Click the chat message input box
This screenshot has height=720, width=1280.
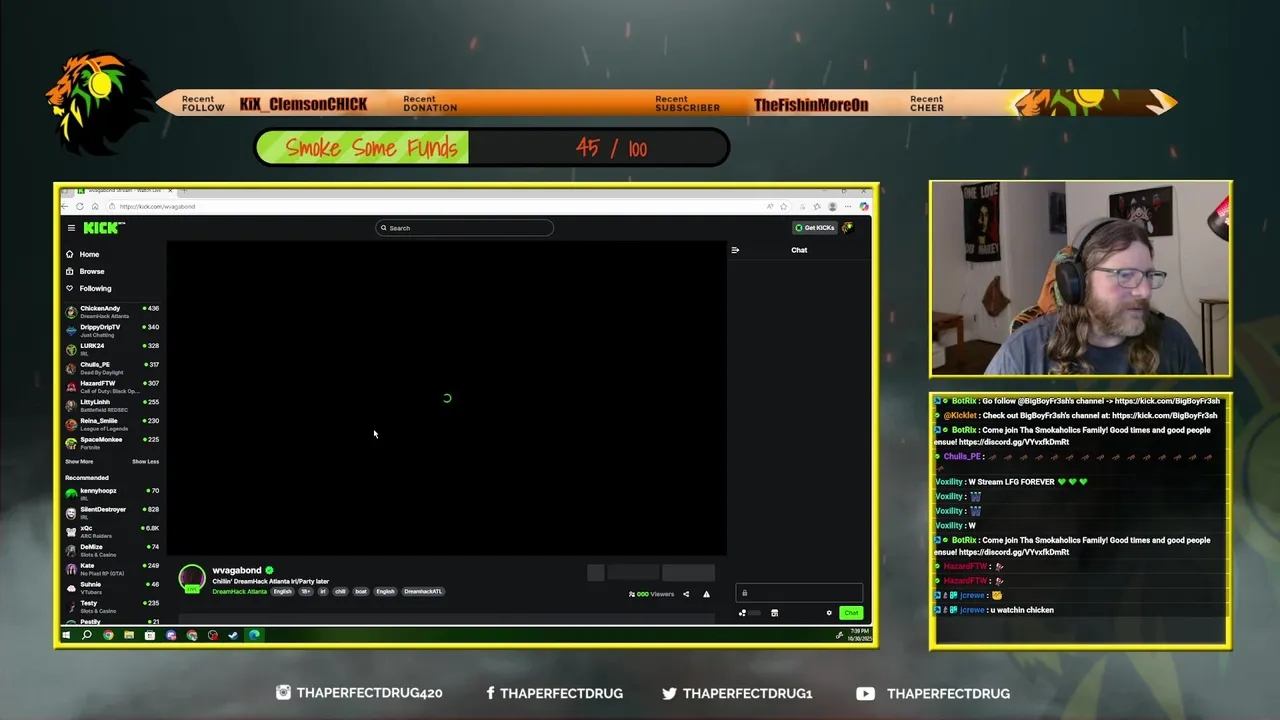(799, 593)
